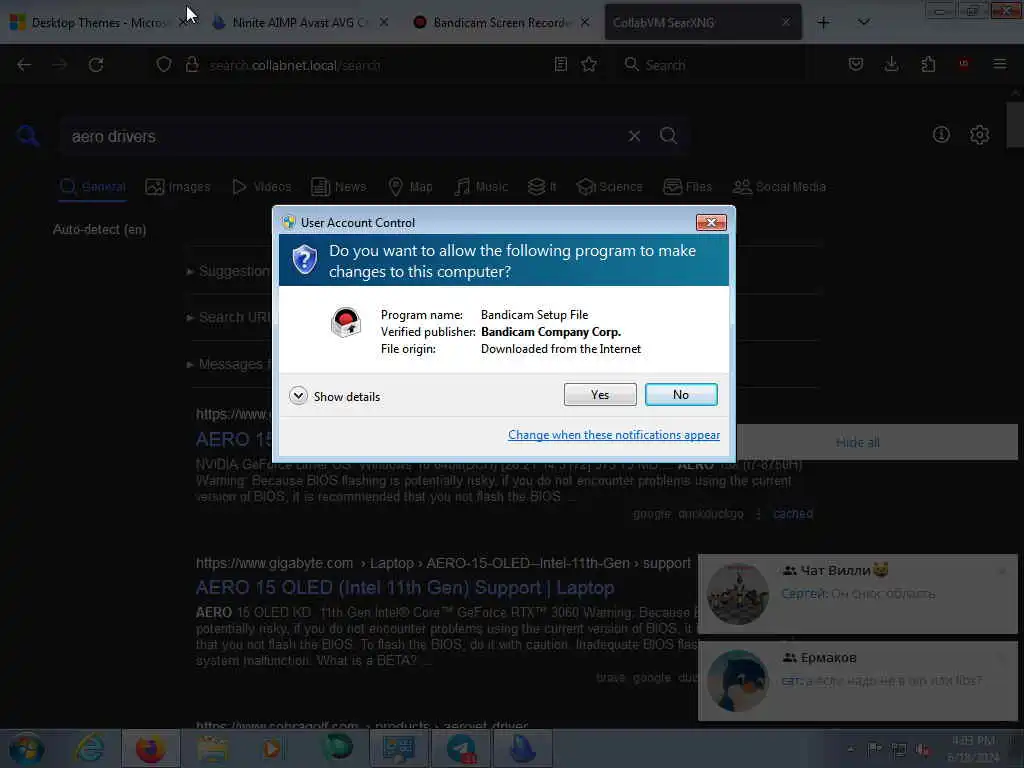Click the Firefox taskbar icon
This screenshot has width=1024, height=768.
pos(150,748)
